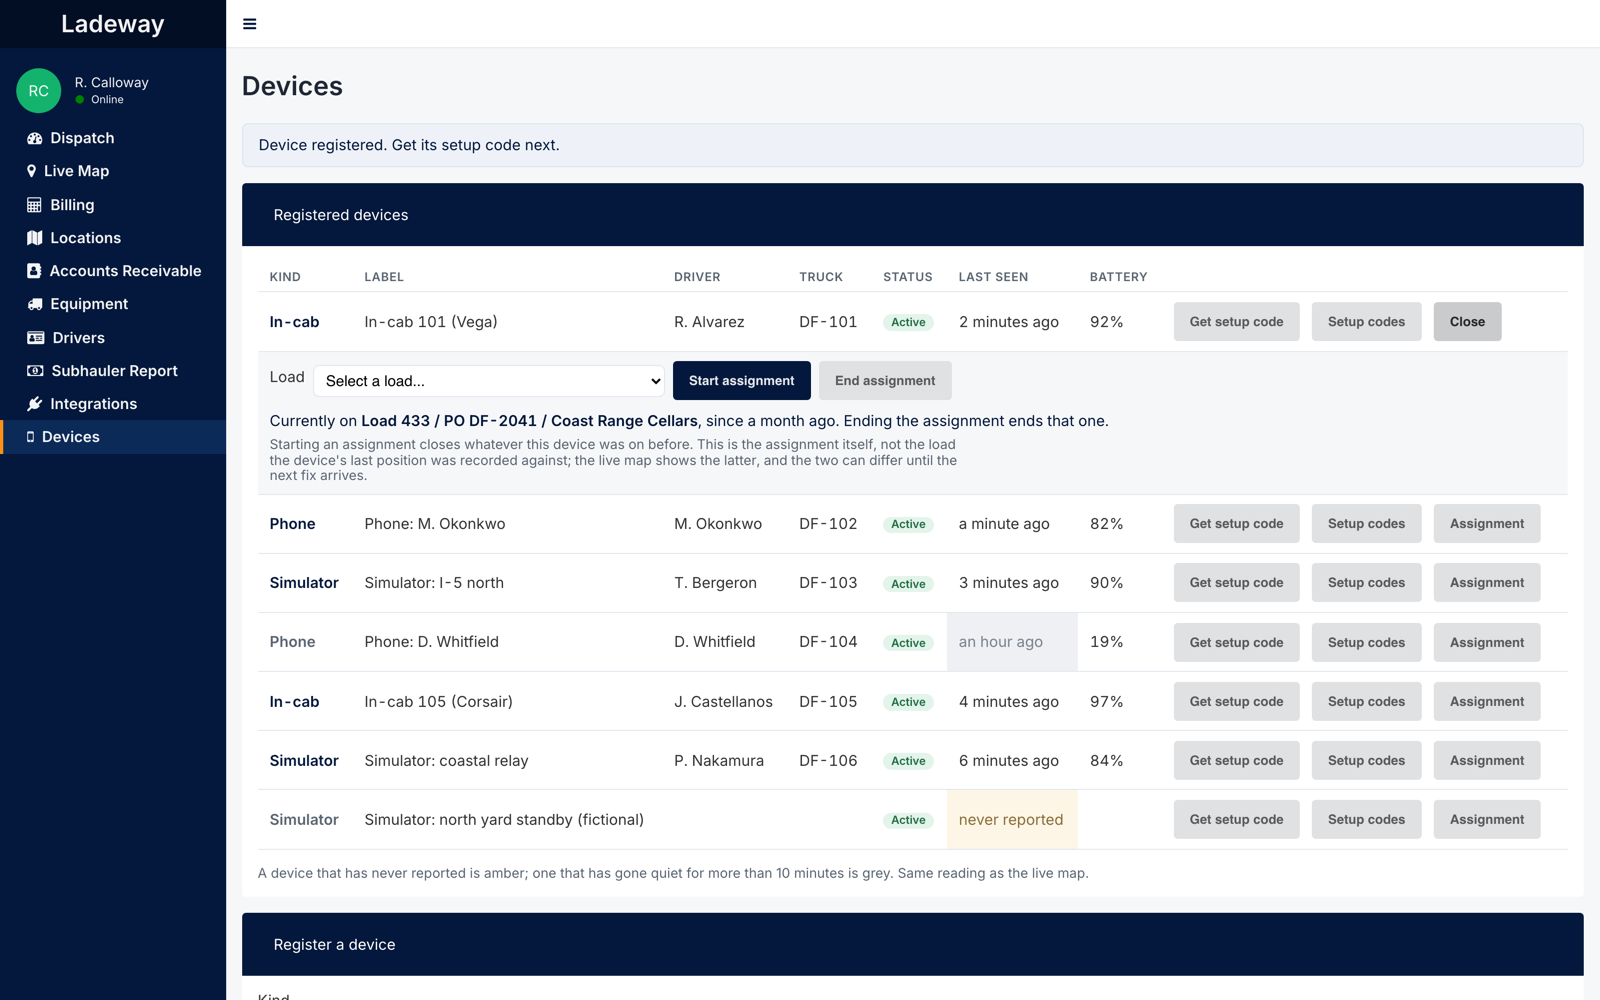Click the Locations map icon
This screenshot has width=1600, height=1000.
pyautogui.click(x=35, y=238)
